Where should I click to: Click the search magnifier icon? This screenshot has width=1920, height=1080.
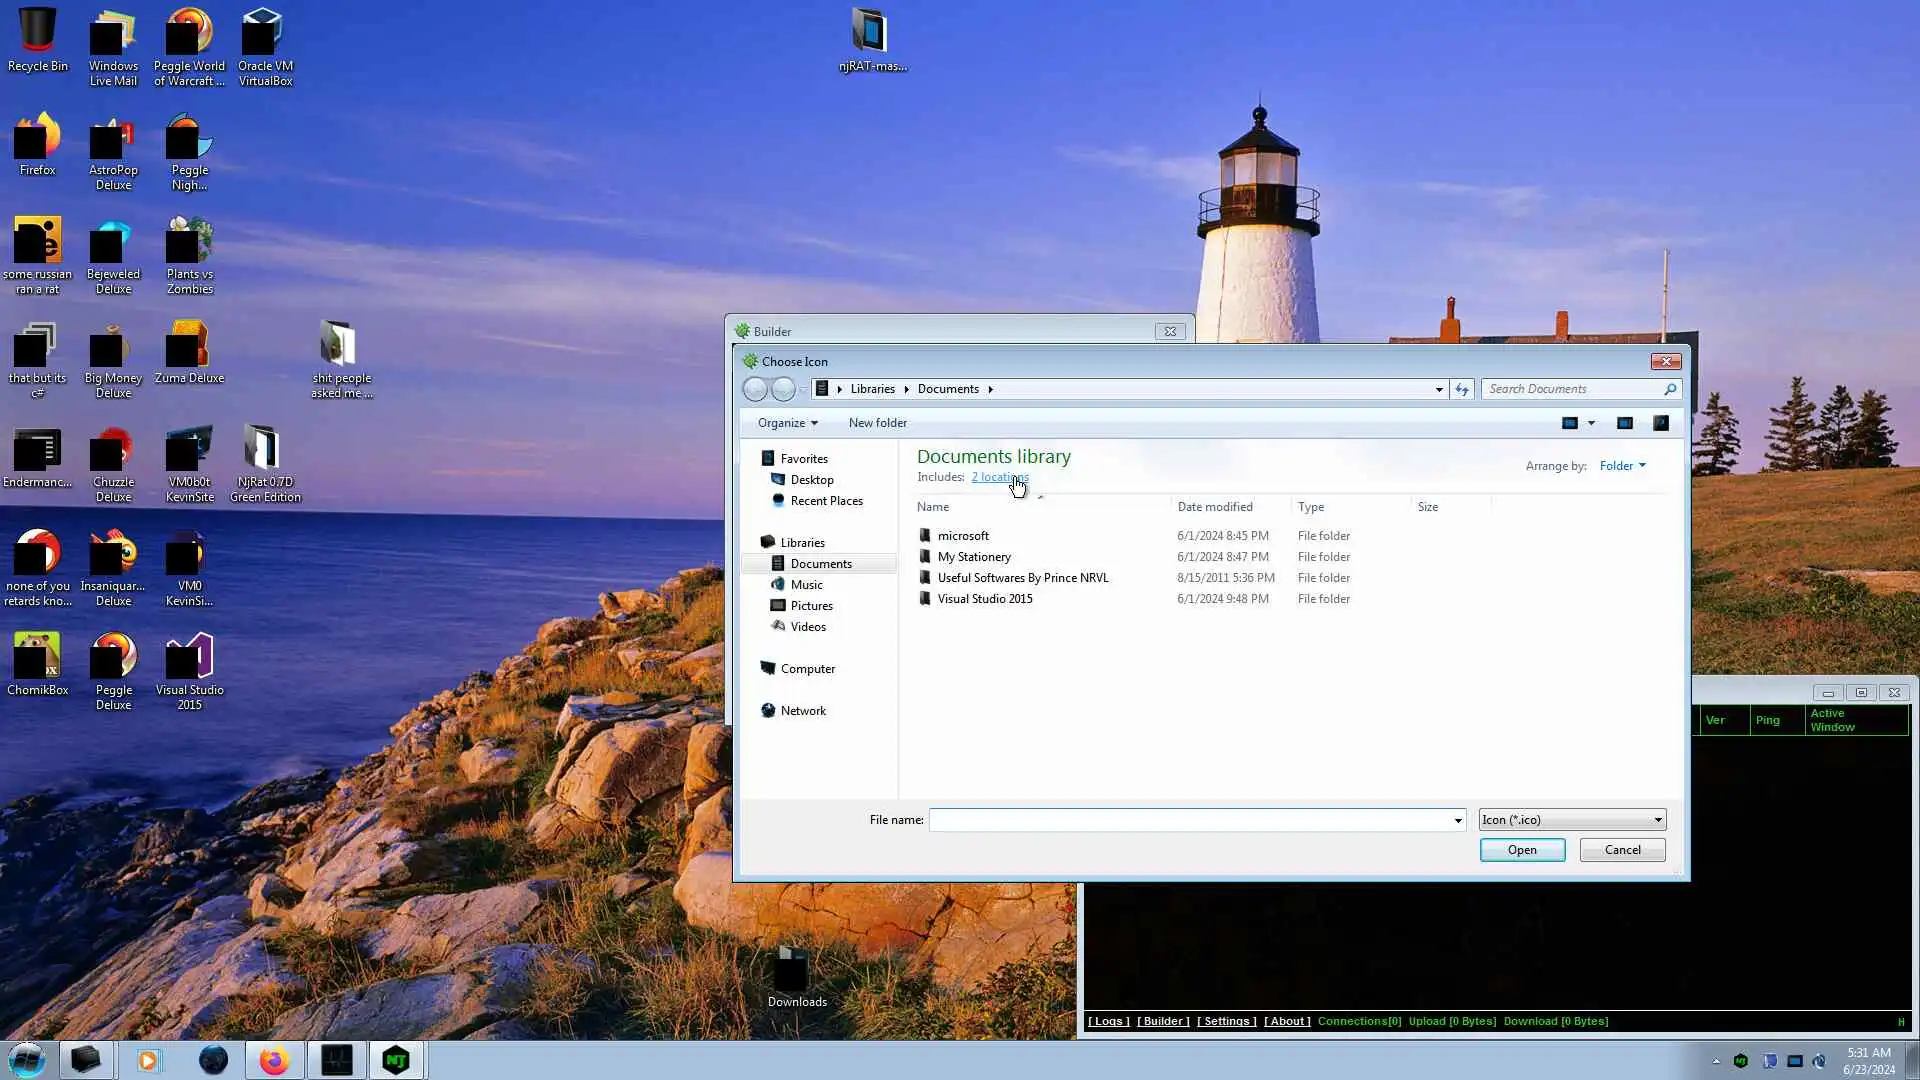(x=1670, y=389)
